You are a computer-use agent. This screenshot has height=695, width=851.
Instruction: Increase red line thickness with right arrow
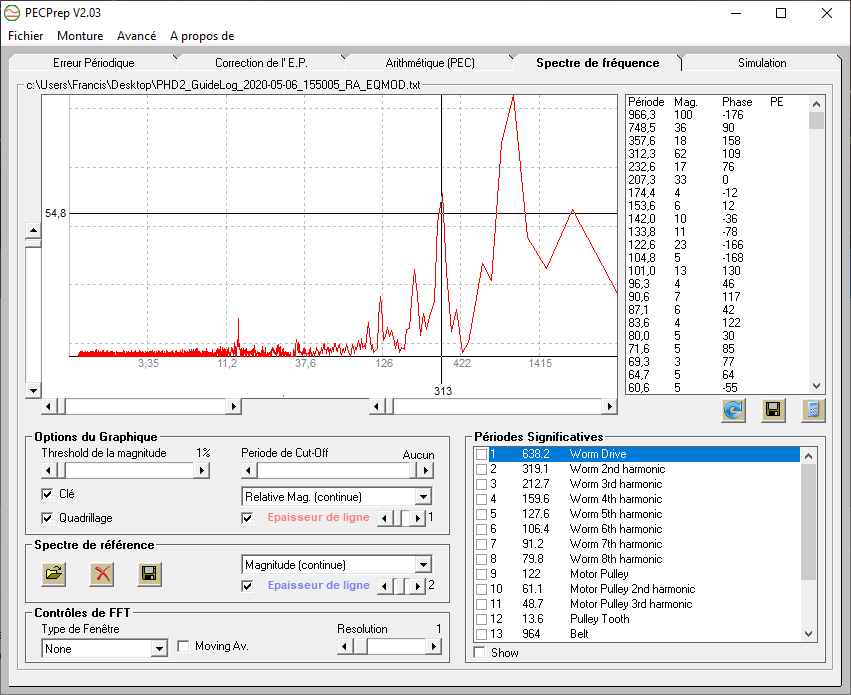tap(417, 518)
